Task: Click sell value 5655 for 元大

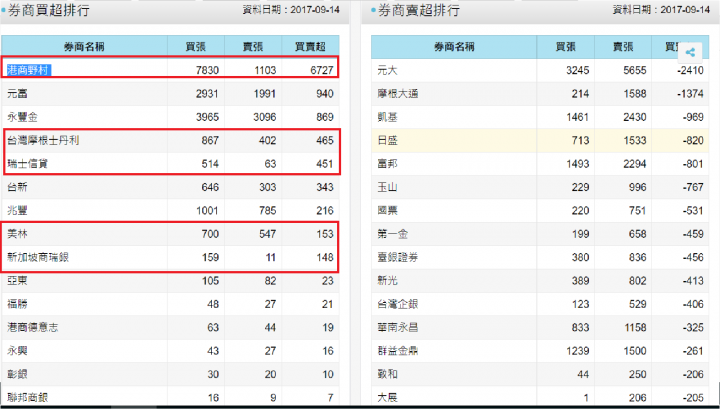Action: tap(635, 70)
